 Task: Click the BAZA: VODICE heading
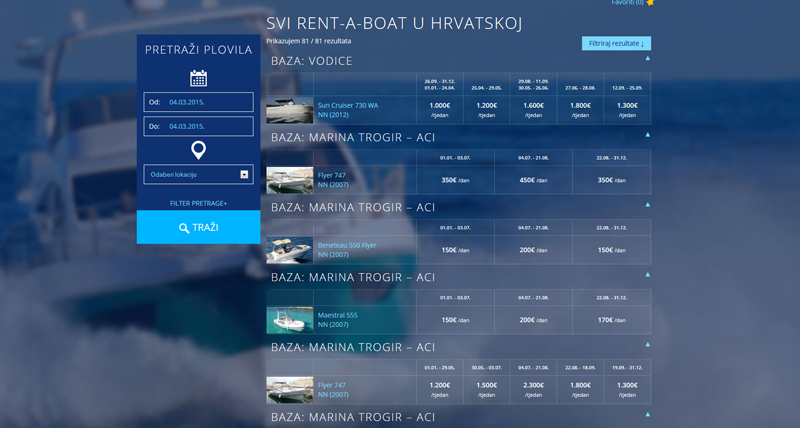click(312, 61)
